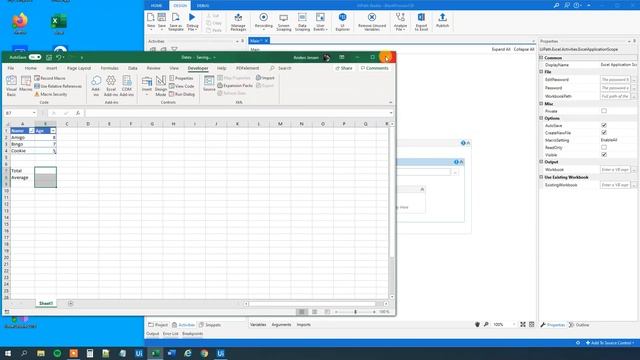This screenshot has width=640, height=360.
Task: Open Data Scraping in UiPath Studio
Action: (302, 22)
